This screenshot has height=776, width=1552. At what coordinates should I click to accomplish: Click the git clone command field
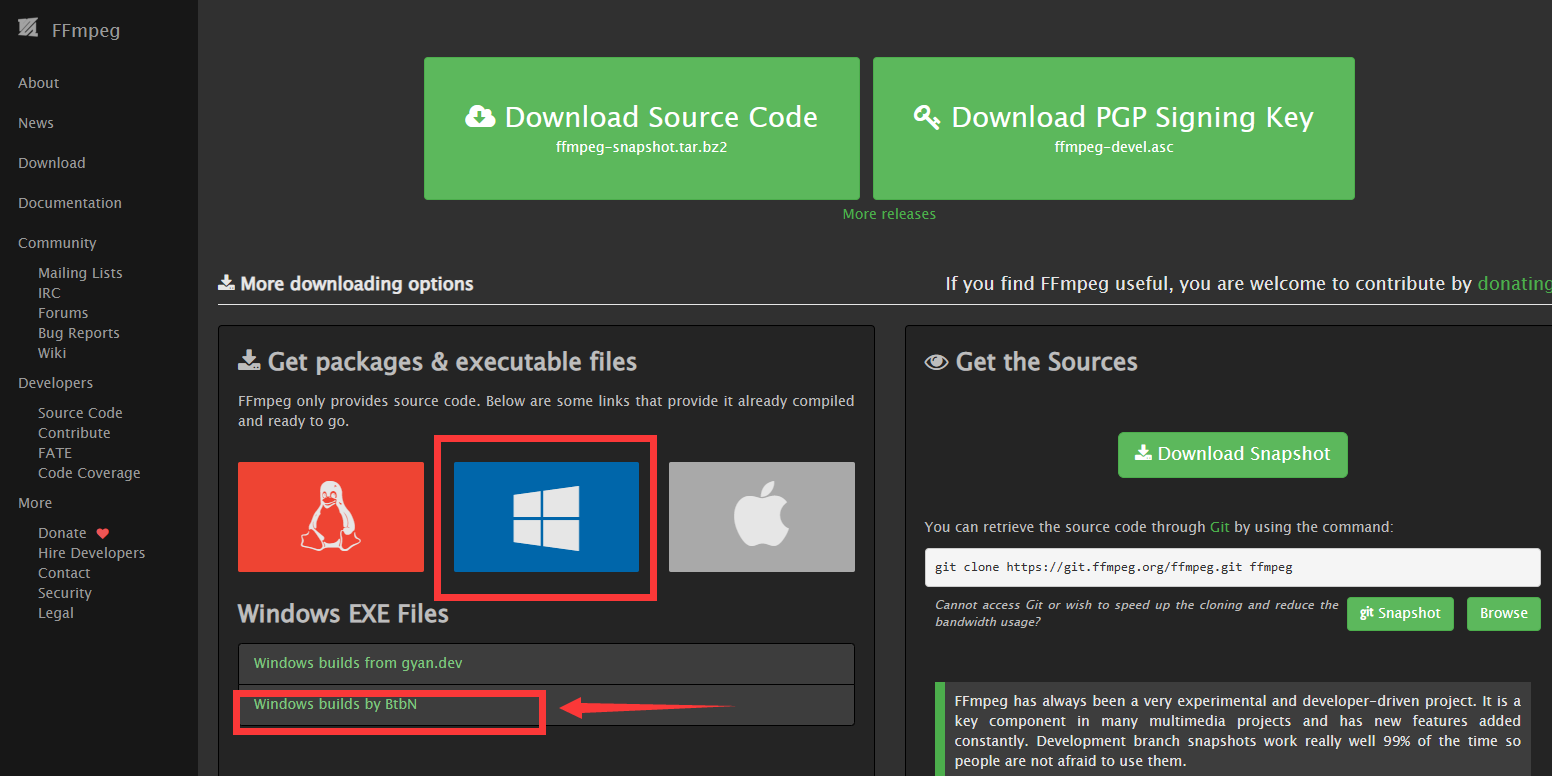coord(1232,567)
